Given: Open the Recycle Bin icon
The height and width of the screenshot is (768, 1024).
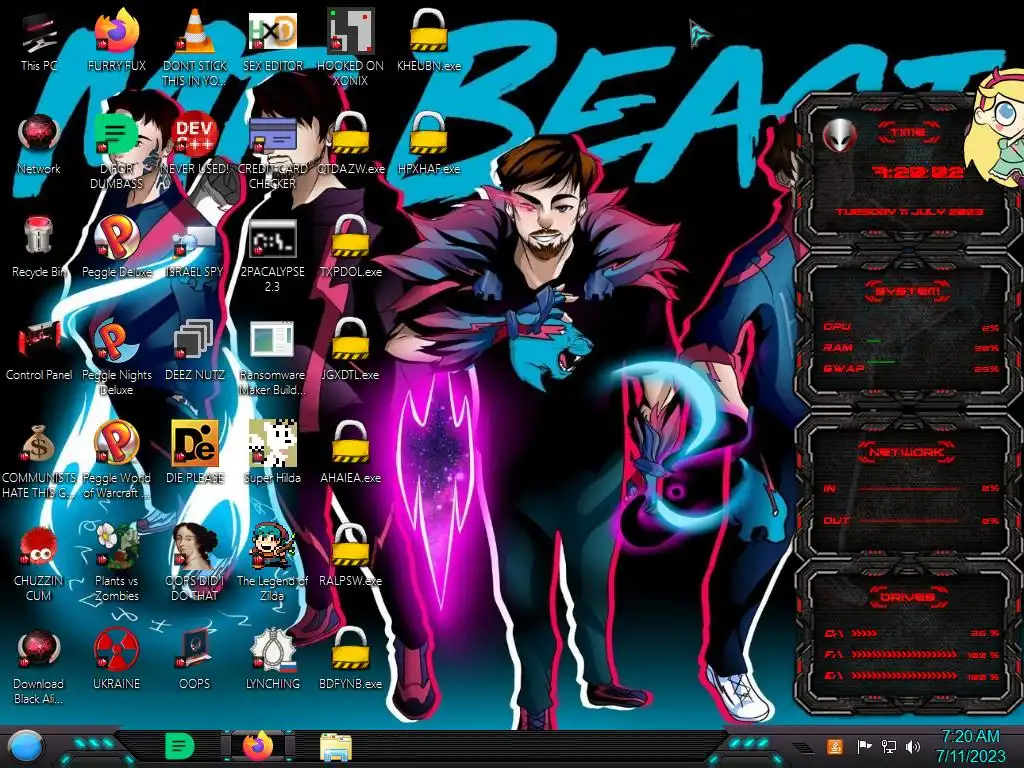Looking at the screenshot, I should [39, 247].
